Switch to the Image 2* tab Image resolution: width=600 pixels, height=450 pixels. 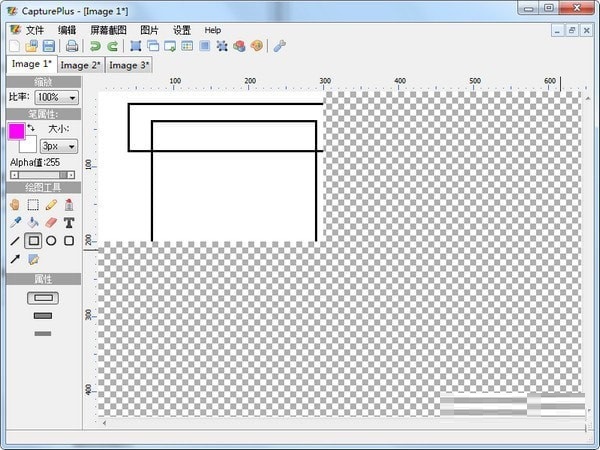tap(80, 65)
